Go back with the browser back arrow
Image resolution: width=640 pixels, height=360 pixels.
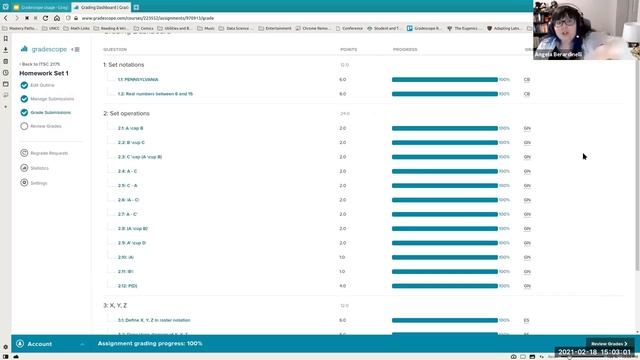[6, 18]
